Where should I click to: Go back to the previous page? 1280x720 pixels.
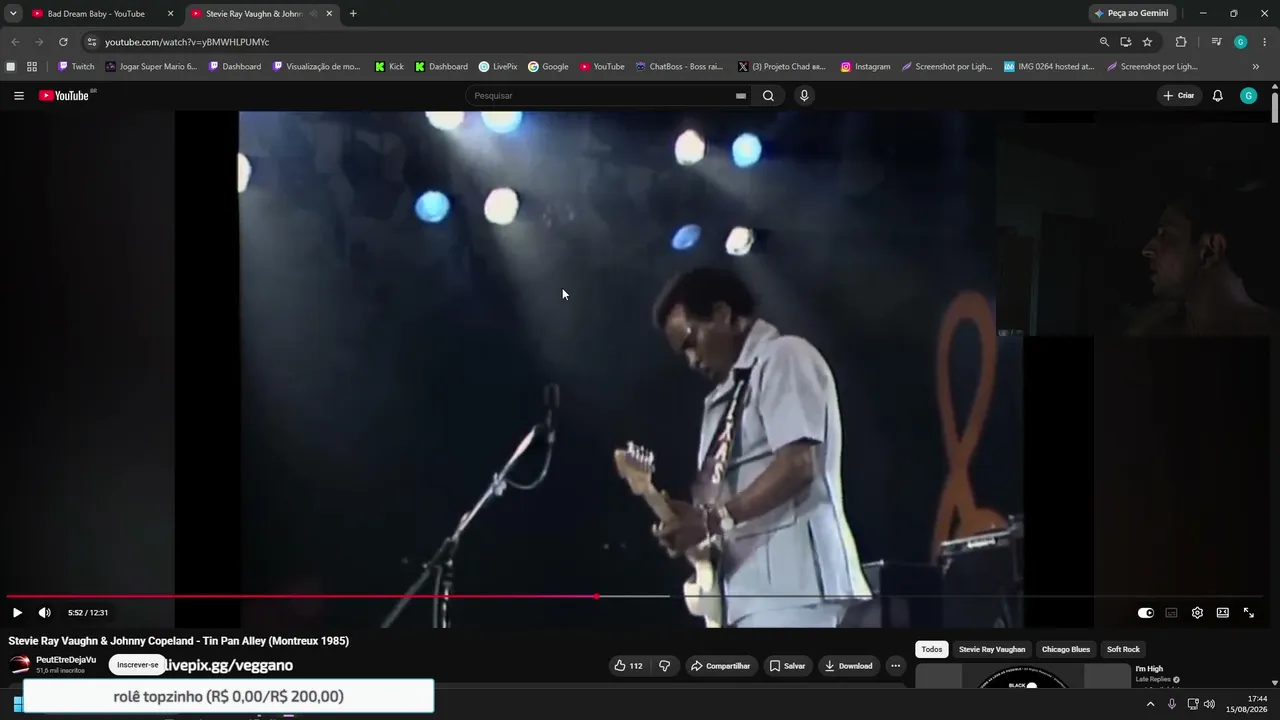point(15,42)
